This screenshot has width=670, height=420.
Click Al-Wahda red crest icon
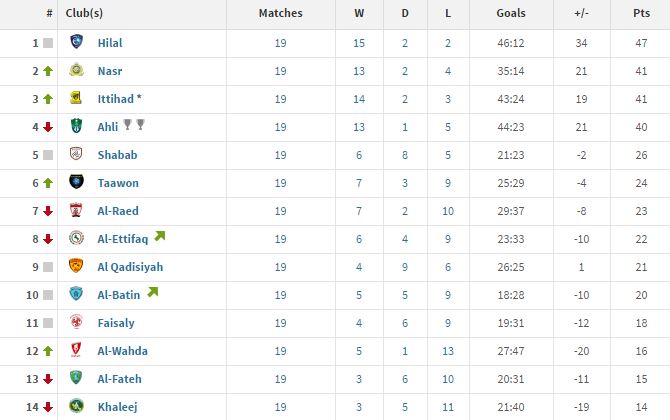pyautogui.click(x=76, y=350)
